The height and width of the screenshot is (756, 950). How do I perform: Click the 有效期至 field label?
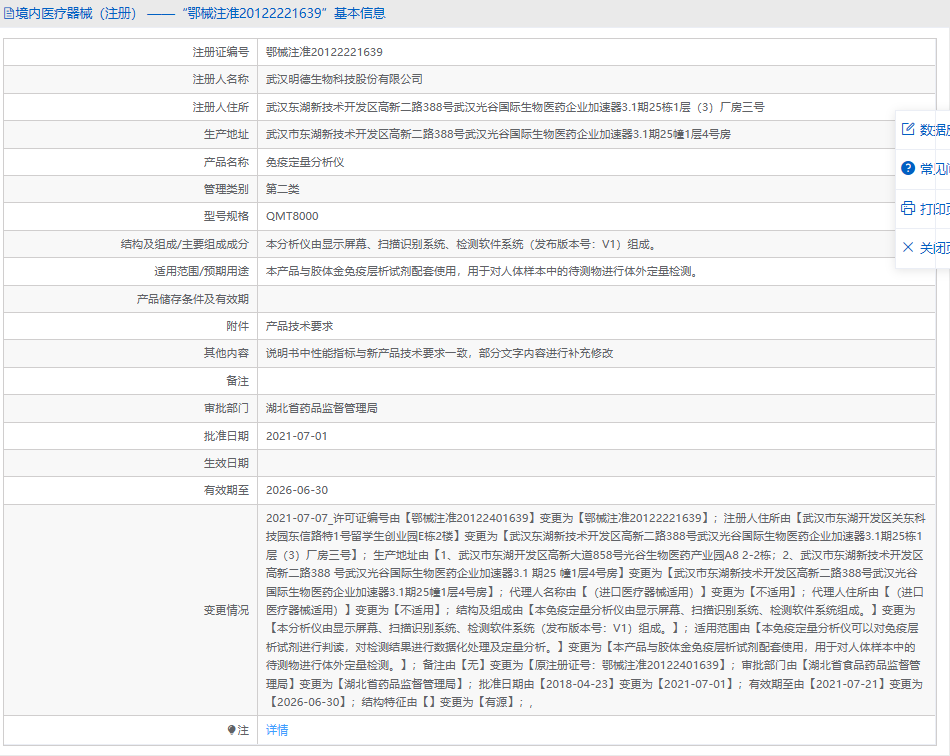click(x=226, y=490)
